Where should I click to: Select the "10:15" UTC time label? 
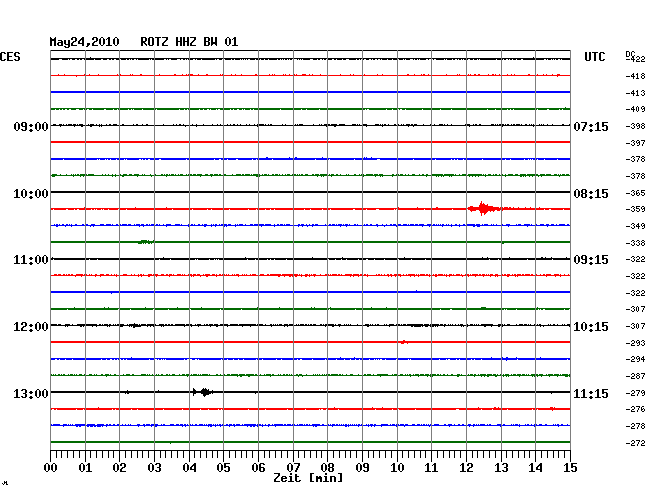coord(591,327)
